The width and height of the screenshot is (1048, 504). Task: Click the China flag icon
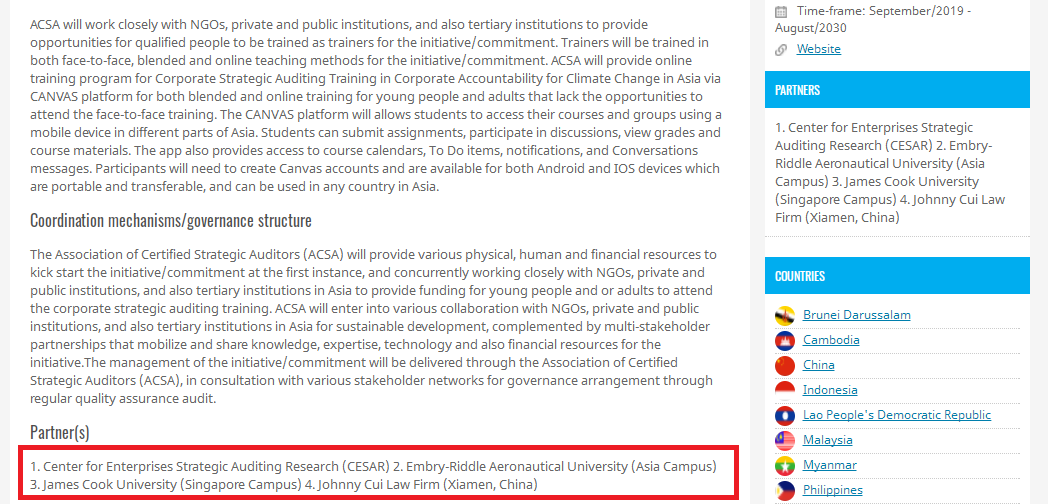click(x=785, y=366)
